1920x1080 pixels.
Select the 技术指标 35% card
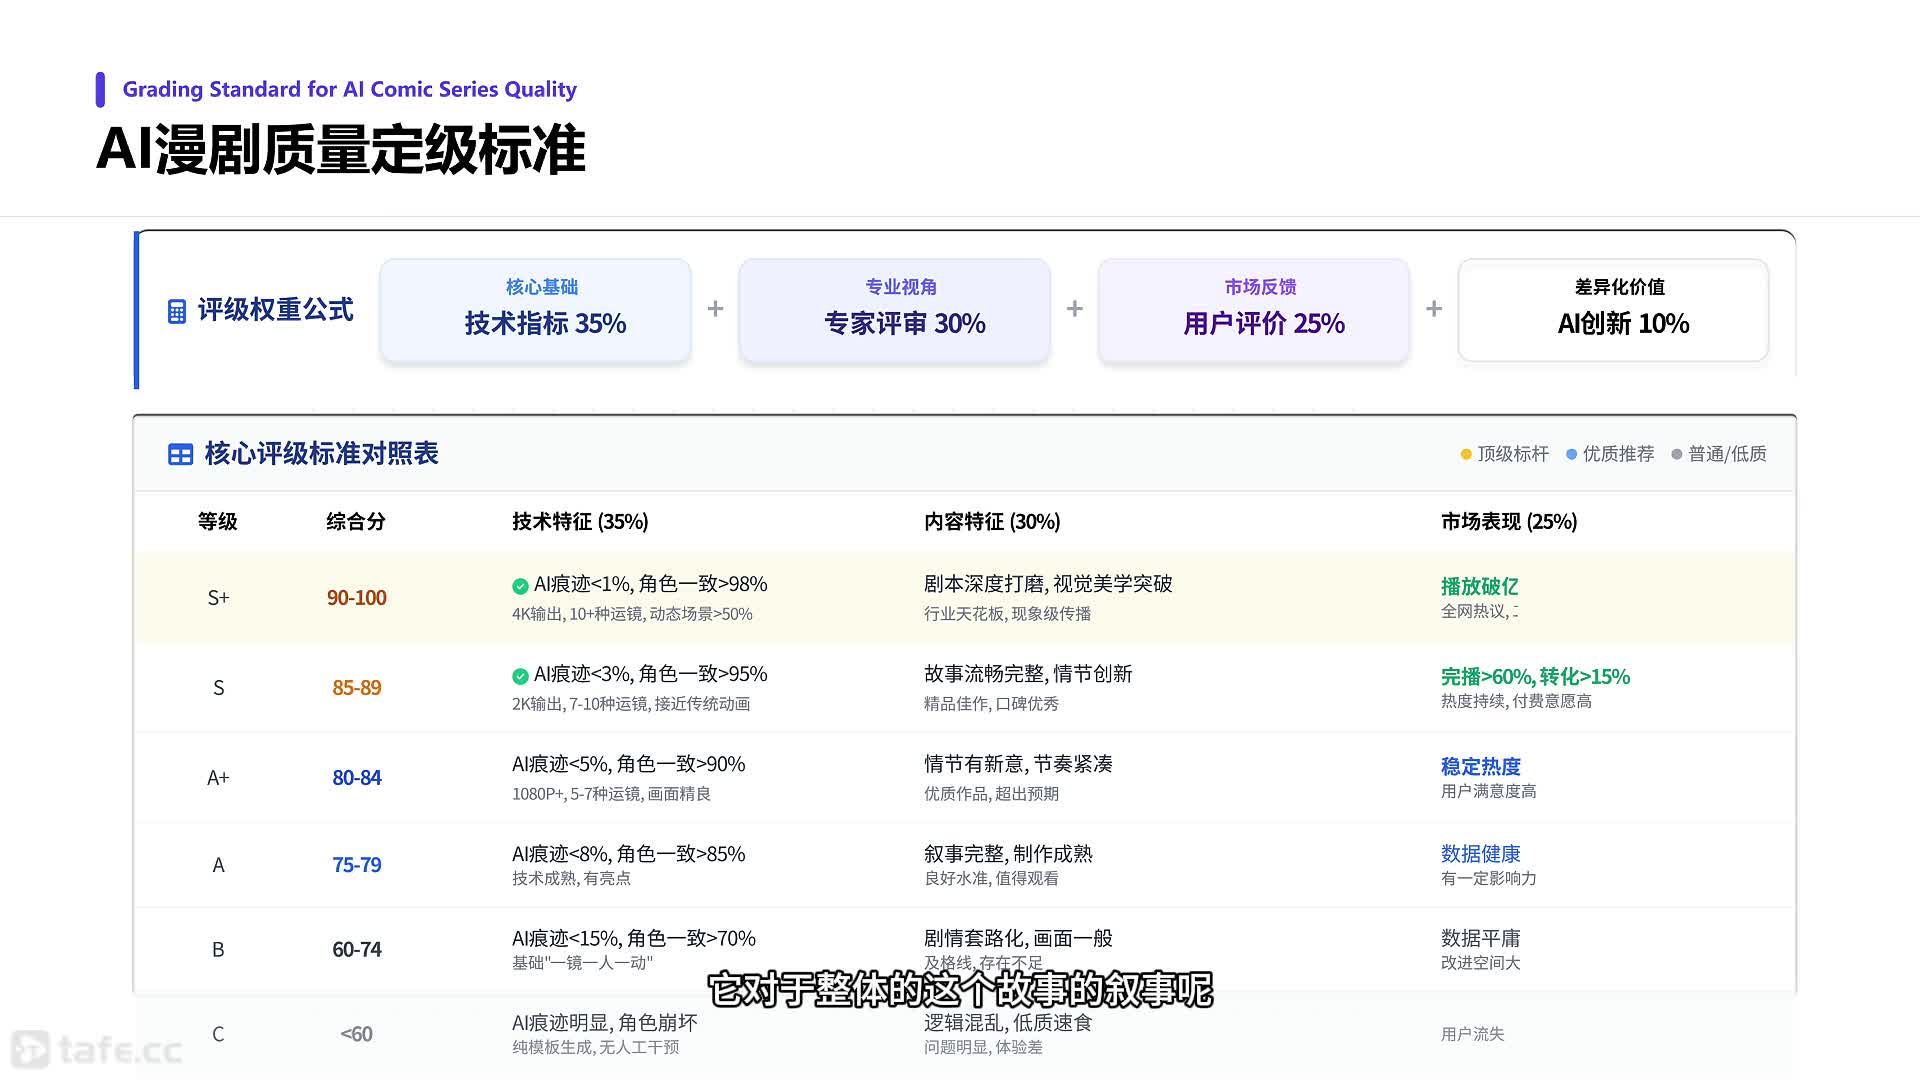(x=535, y=310)
